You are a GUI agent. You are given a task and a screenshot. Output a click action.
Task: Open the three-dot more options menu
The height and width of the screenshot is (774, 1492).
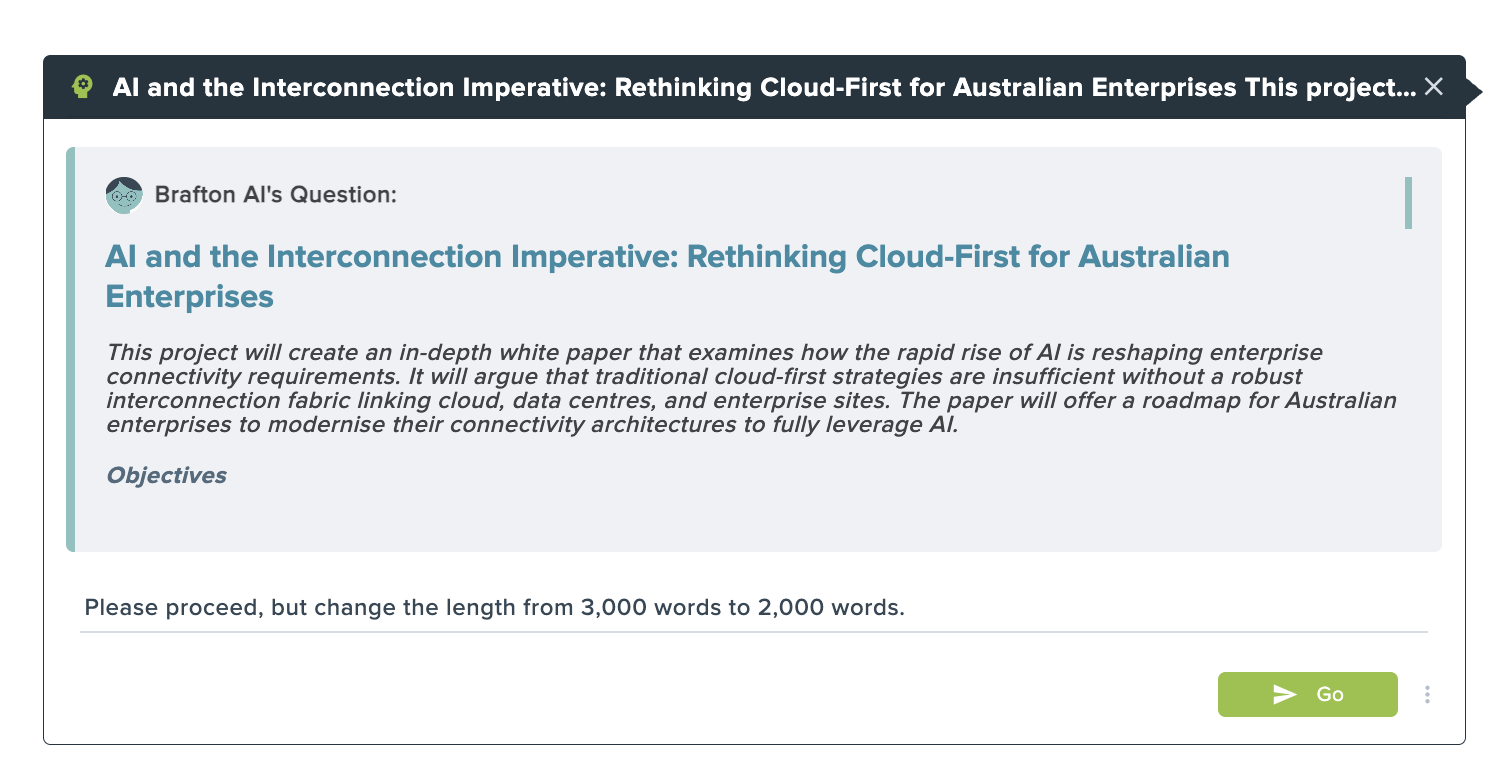point(1428,694)
